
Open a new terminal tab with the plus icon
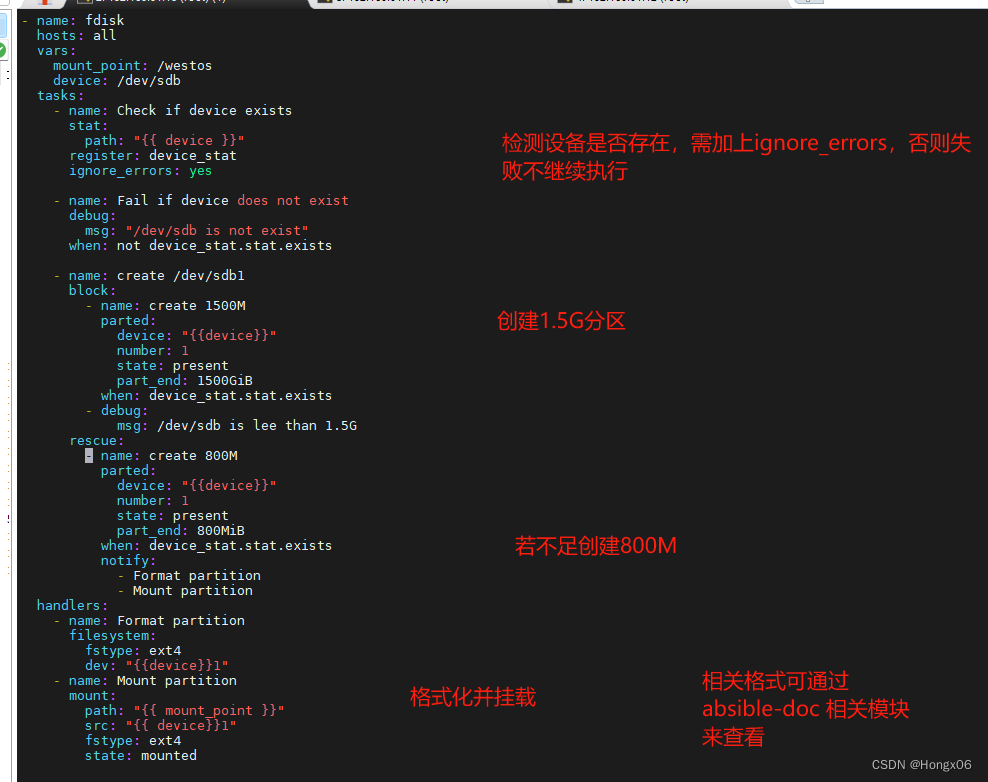click(x=807, y=3)
